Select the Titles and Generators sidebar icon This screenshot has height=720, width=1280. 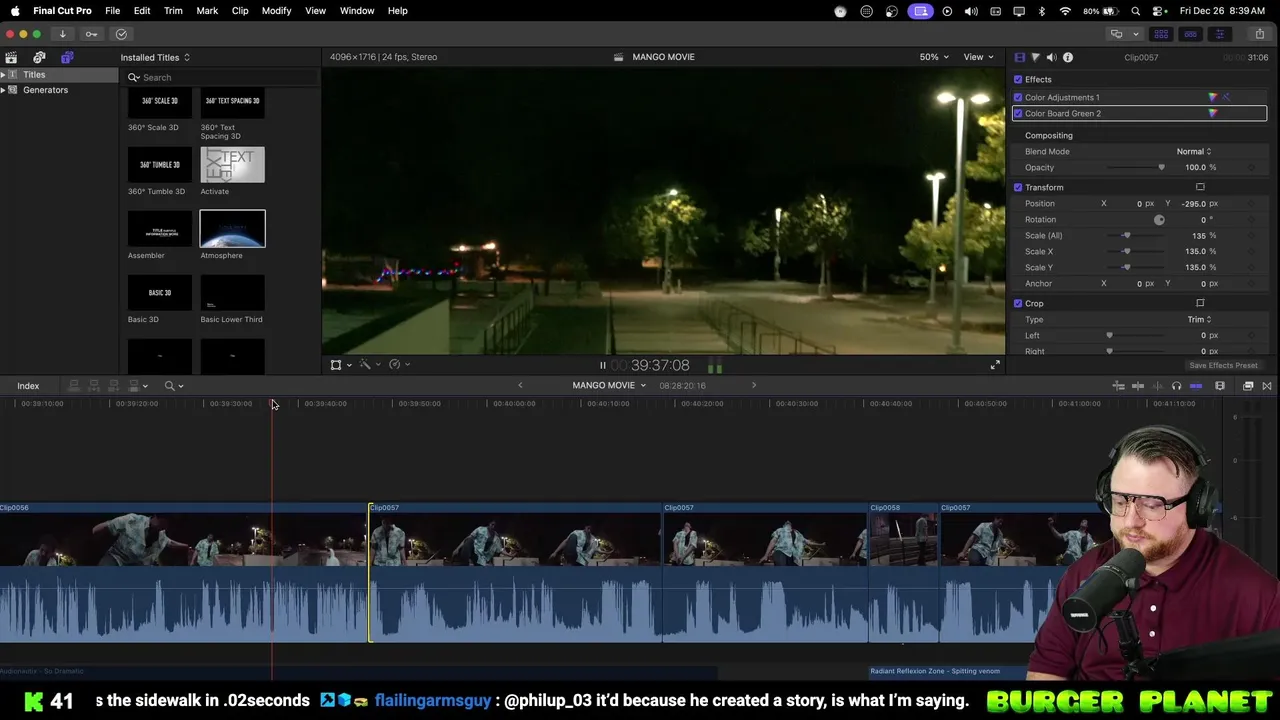tap(67, 57)
